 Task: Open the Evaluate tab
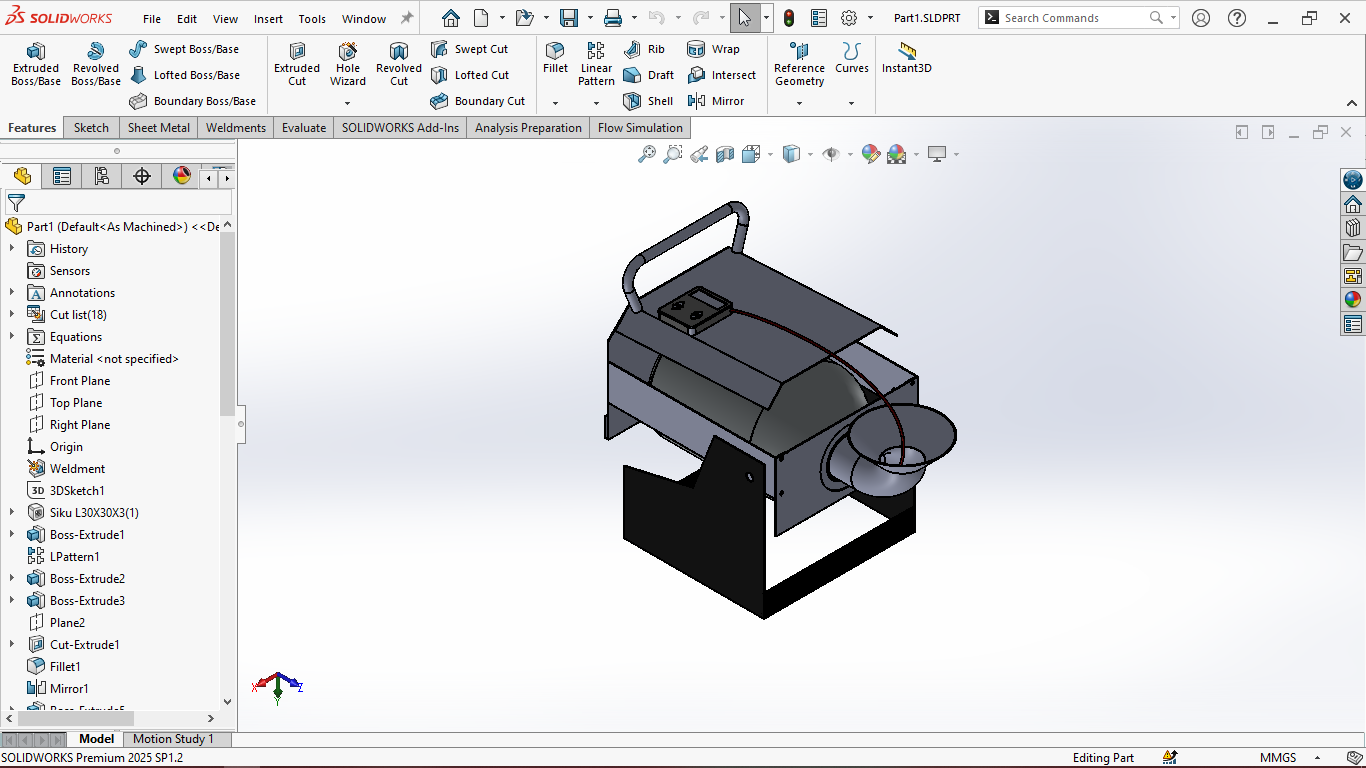[304, 128]
